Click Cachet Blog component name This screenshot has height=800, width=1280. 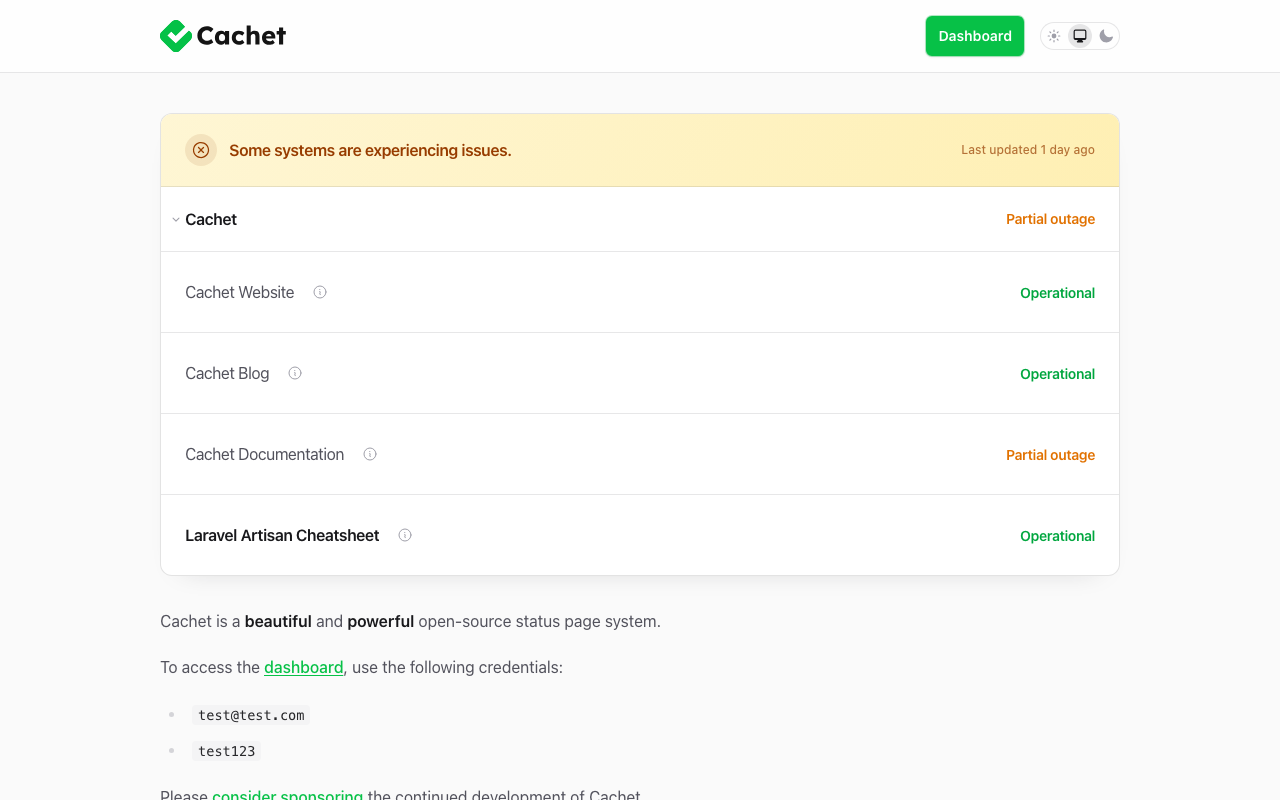coord(227,373)
